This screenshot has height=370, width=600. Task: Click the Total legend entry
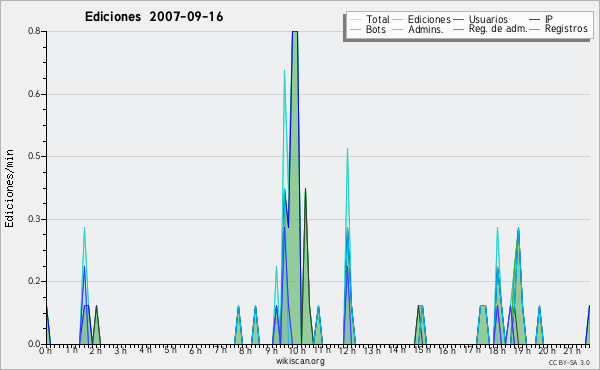click(370, 19)
